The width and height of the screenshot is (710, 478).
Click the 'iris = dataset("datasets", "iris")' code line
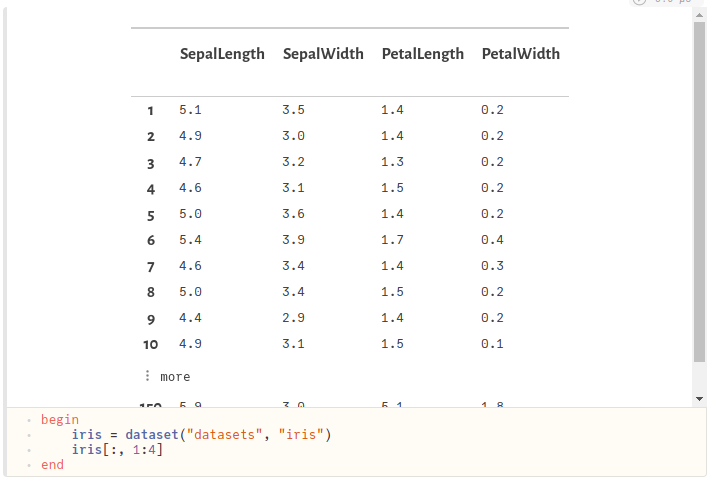(x=201, y=435)
